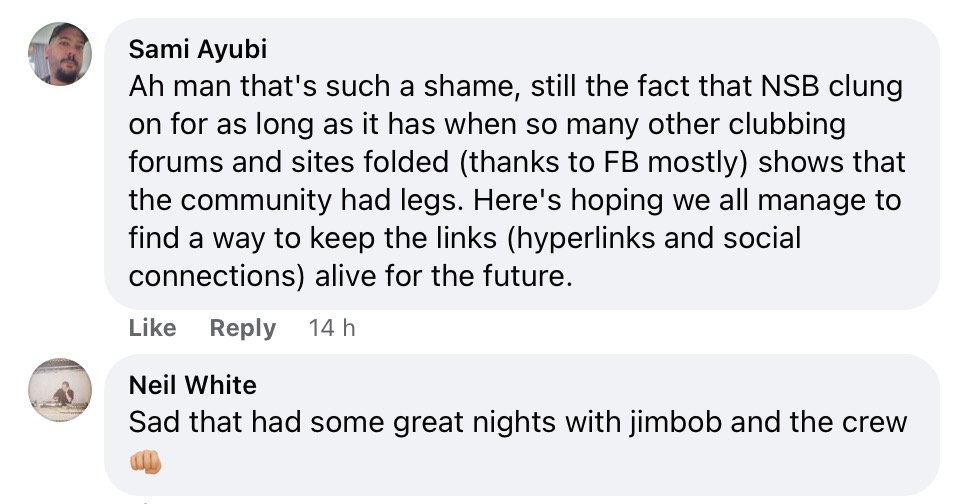Viewport: 956px width, 504px height.
Task: Open the Neil White name link
Action: [x=192, y=385]
